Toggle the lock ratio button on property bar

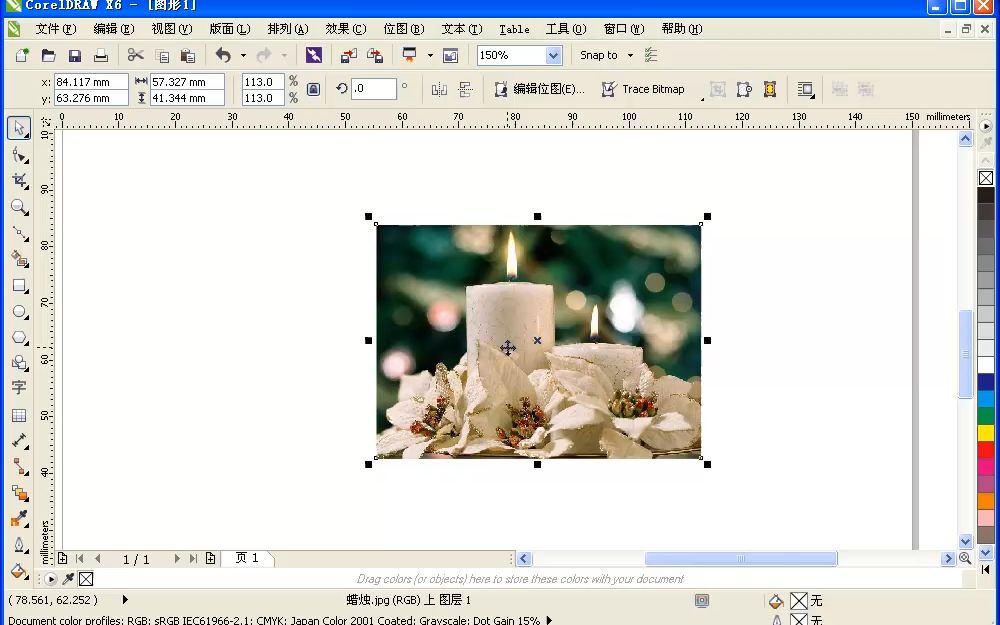pos(313,89)
